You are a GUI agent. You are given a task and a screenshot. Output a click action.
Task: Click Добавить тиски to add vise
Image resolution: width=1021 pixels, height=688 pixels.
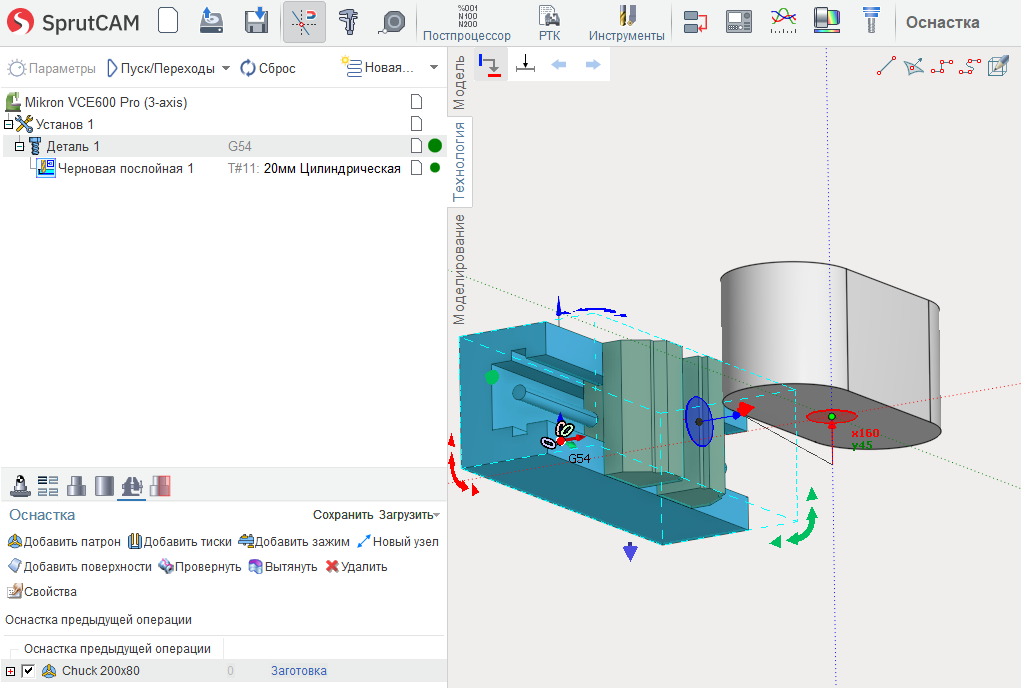(179, 542)
